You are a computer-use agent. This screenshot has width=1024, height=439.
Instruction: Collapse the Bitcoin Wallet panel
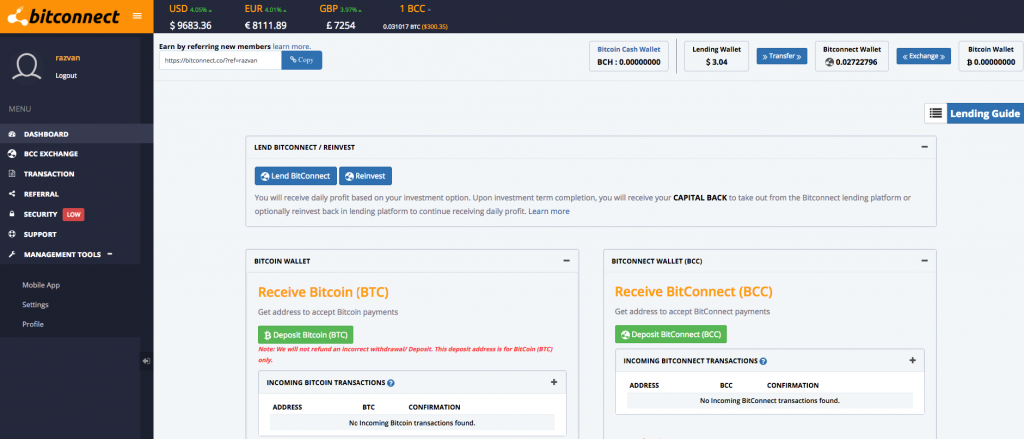coord(566,260)
